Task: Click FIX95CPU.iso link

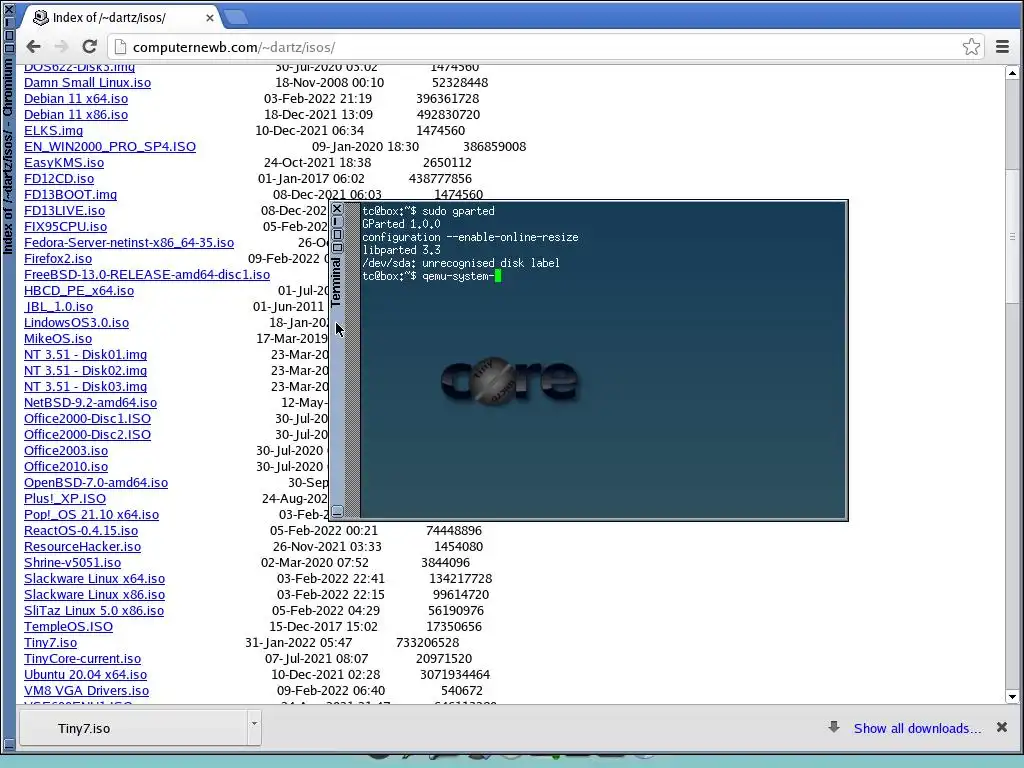Action: [x=65, y=227]
